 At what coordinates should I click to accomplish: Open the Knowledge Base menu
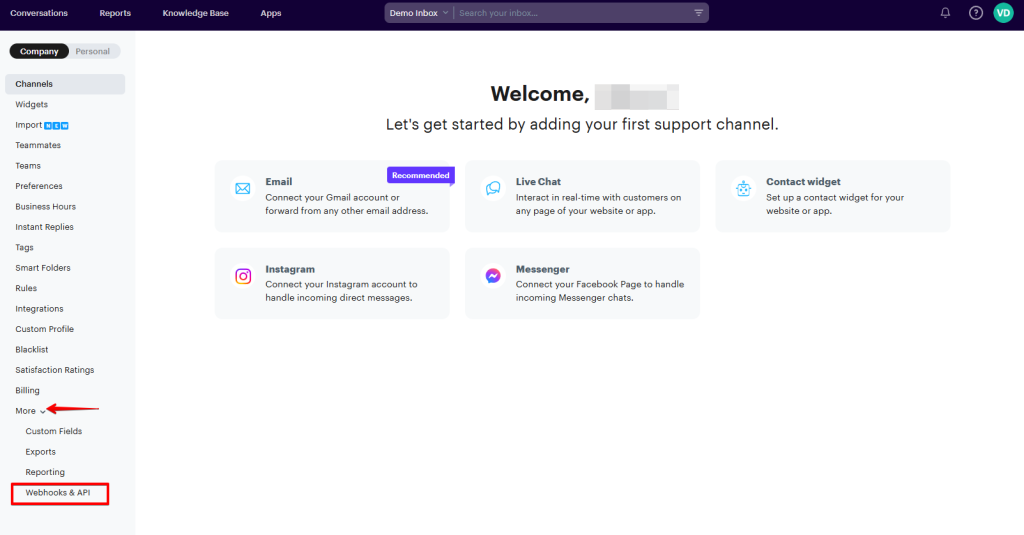[x=196, y=13]
